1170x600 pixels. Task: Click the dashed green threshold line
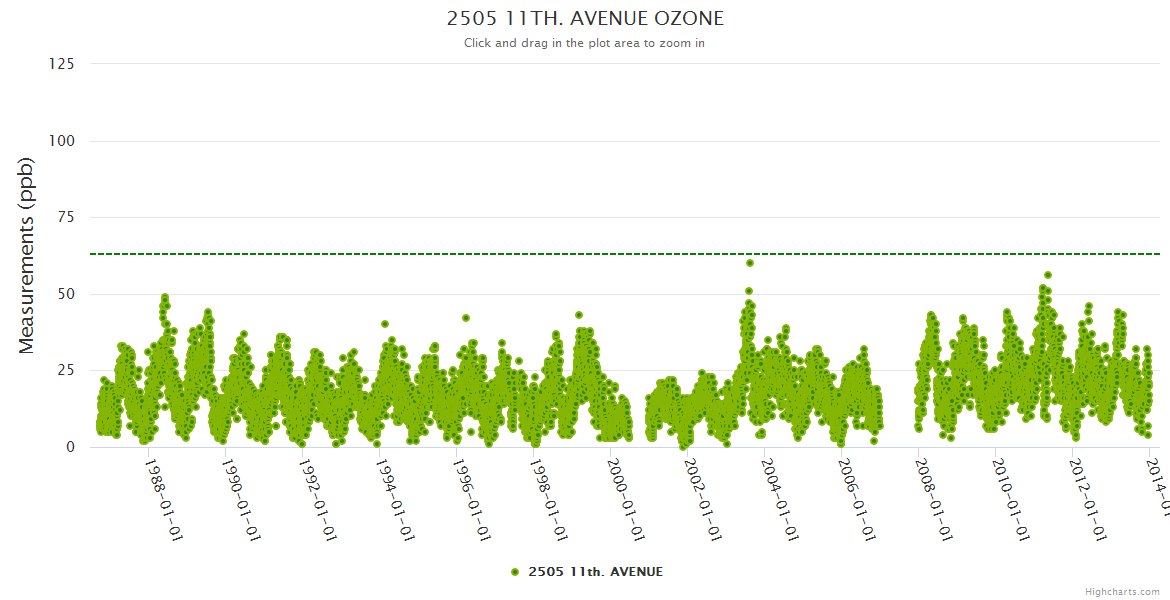tap(400, 254)
